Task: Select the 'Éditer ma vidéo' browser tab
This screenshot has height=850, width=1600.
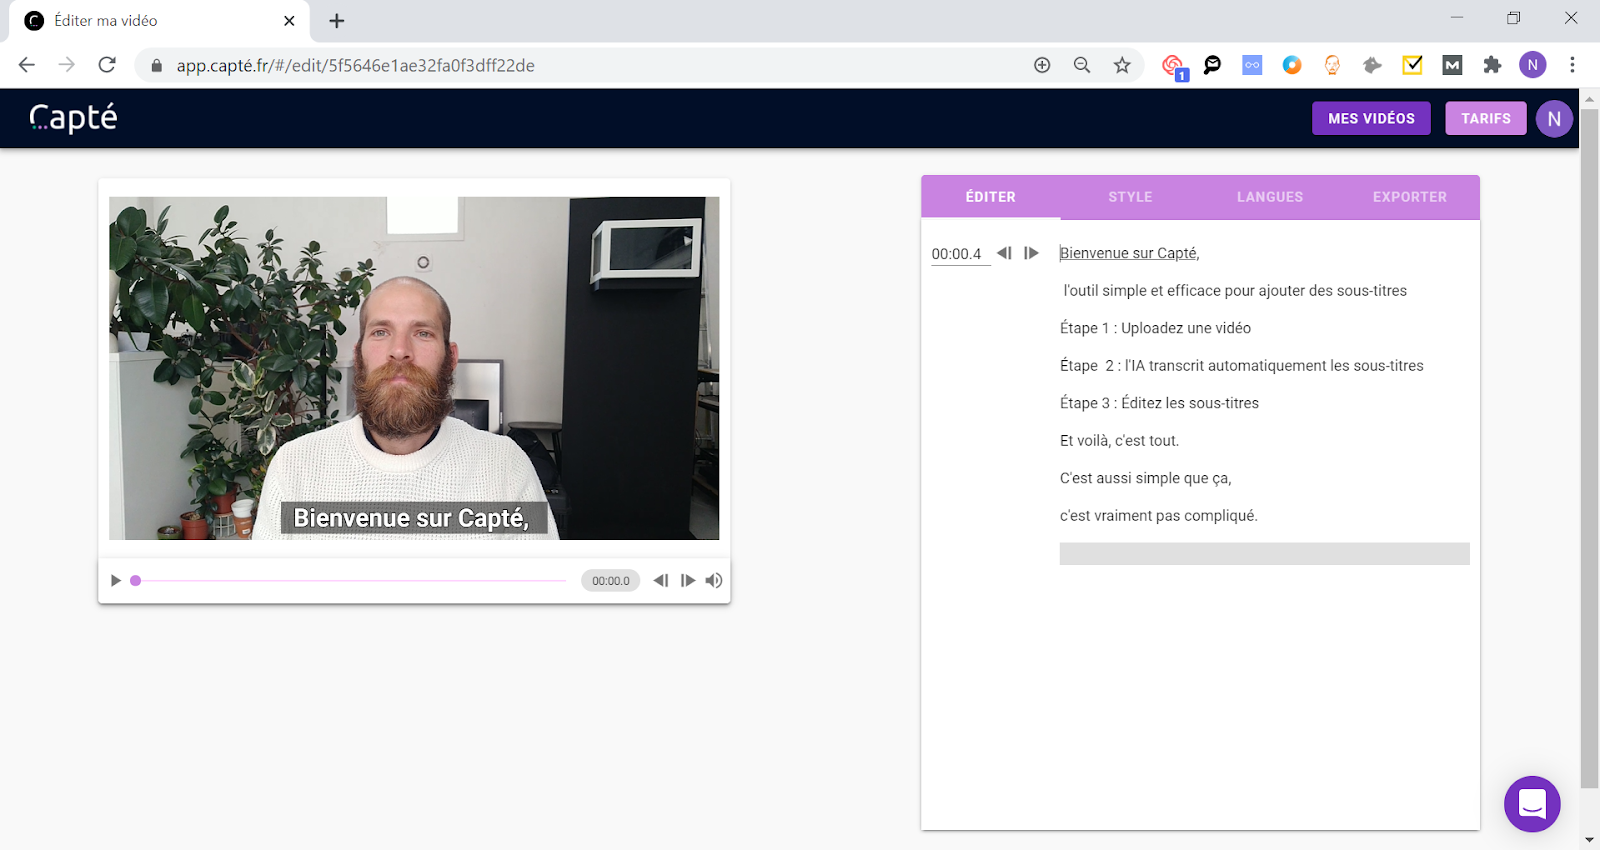Action: point(160,21)
